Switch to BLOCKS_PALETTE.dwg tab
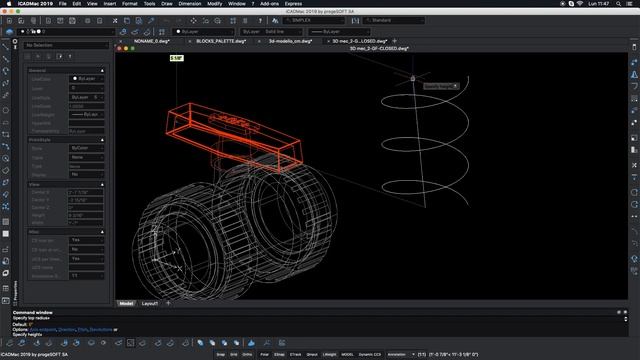 [221, 41]
